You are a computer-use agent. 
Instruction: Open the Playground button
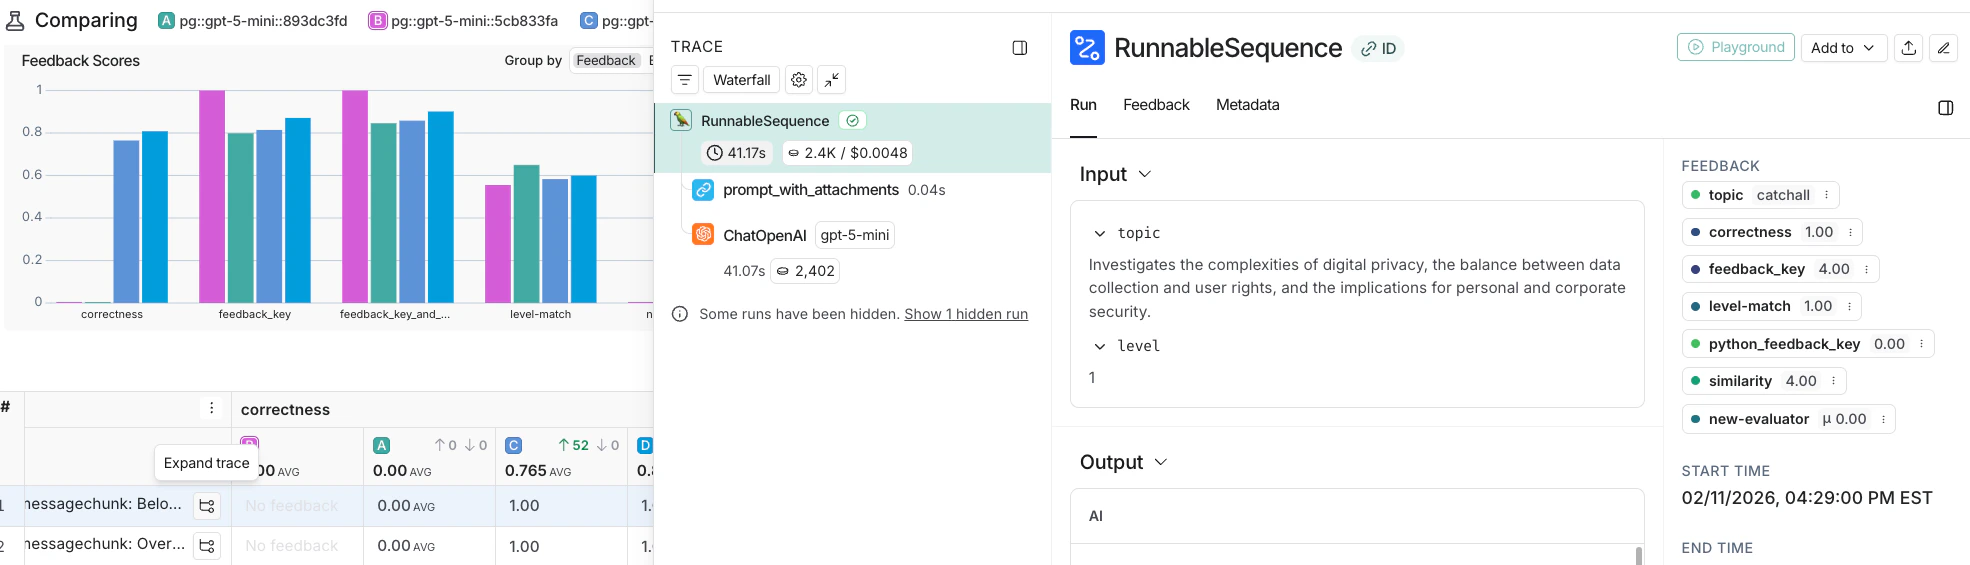click(x=1735, y=47)
